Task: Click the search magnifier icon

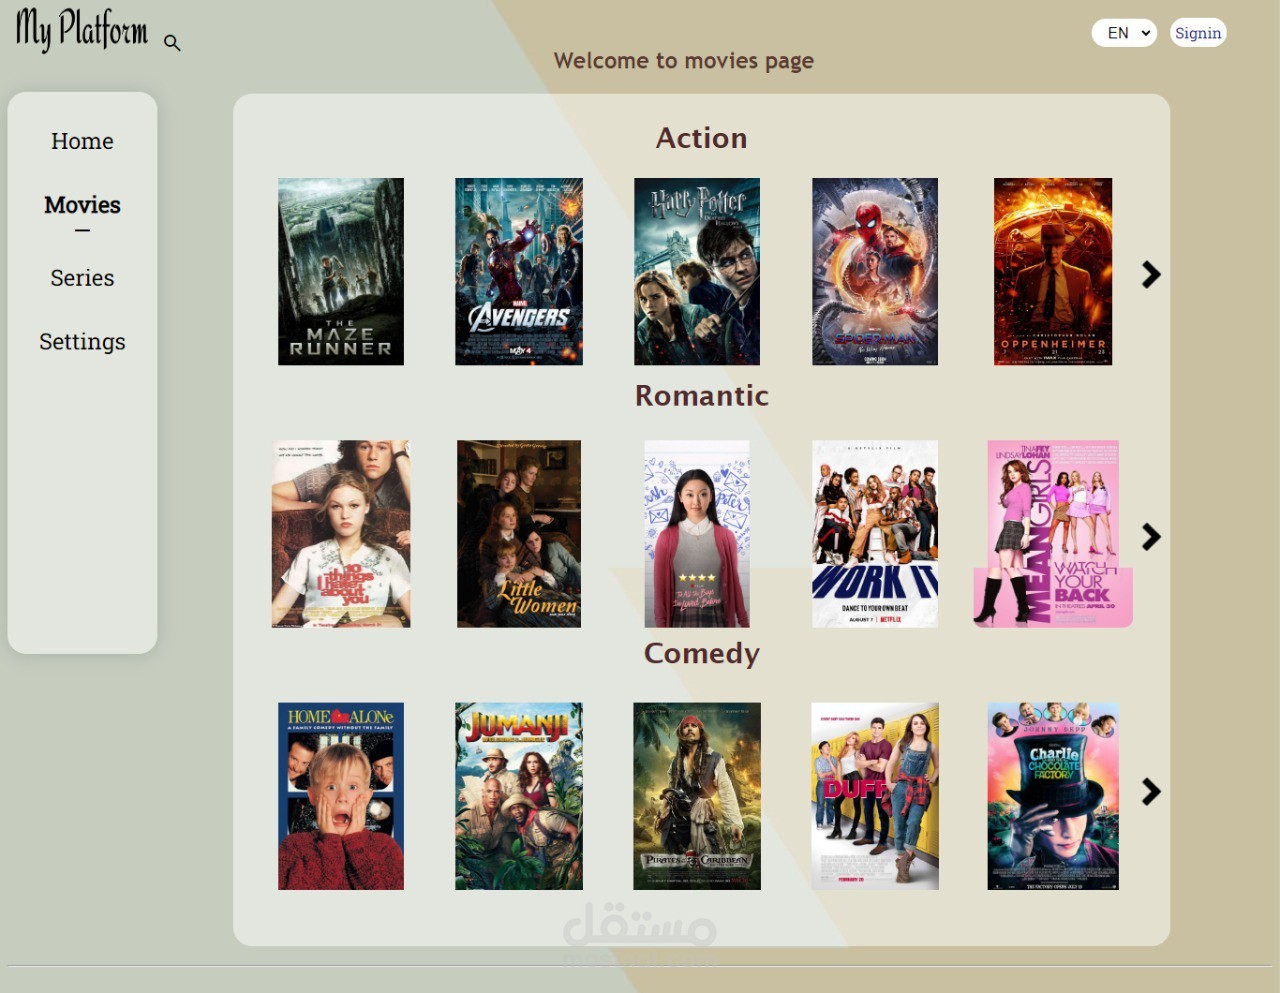Action: (x=172, y=43)
